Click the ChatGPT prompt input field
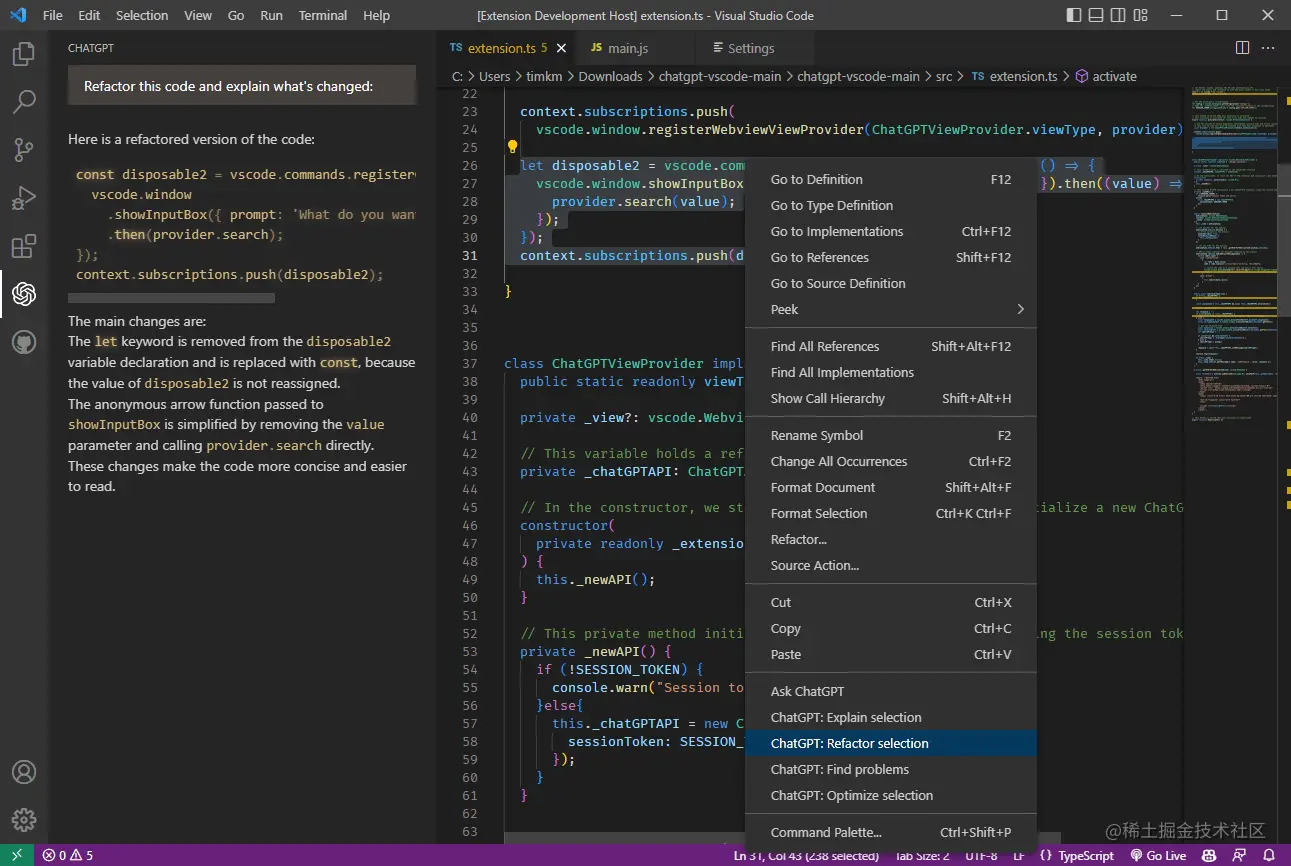This screenshot has width=1291, height=866. [x=242, y=86]
